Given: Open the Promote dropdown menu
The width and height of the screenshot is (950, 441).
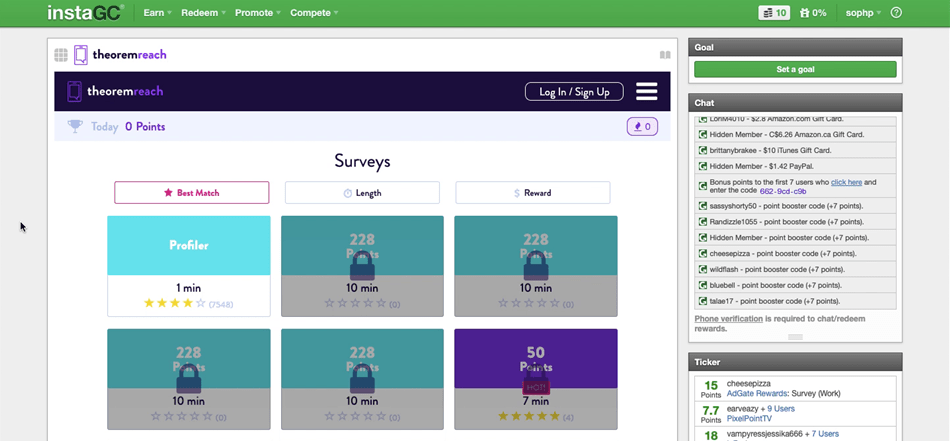Looking at the screenshot, I should pyautogui.click(x=258, y=13).
